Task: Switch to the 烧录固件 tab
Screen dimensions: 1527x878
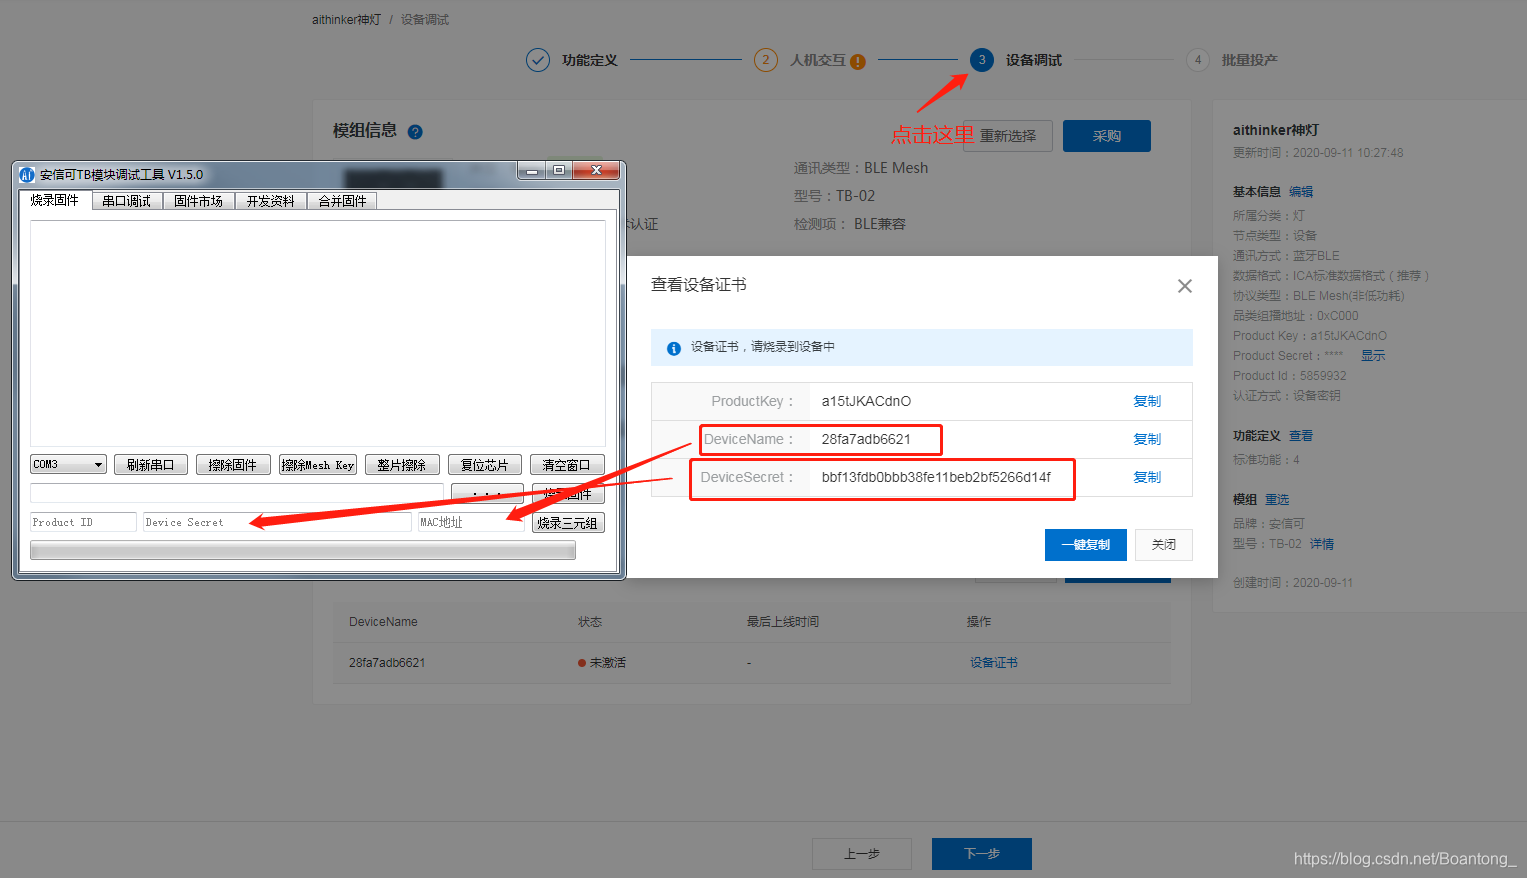Action: [x=55, y=200]
